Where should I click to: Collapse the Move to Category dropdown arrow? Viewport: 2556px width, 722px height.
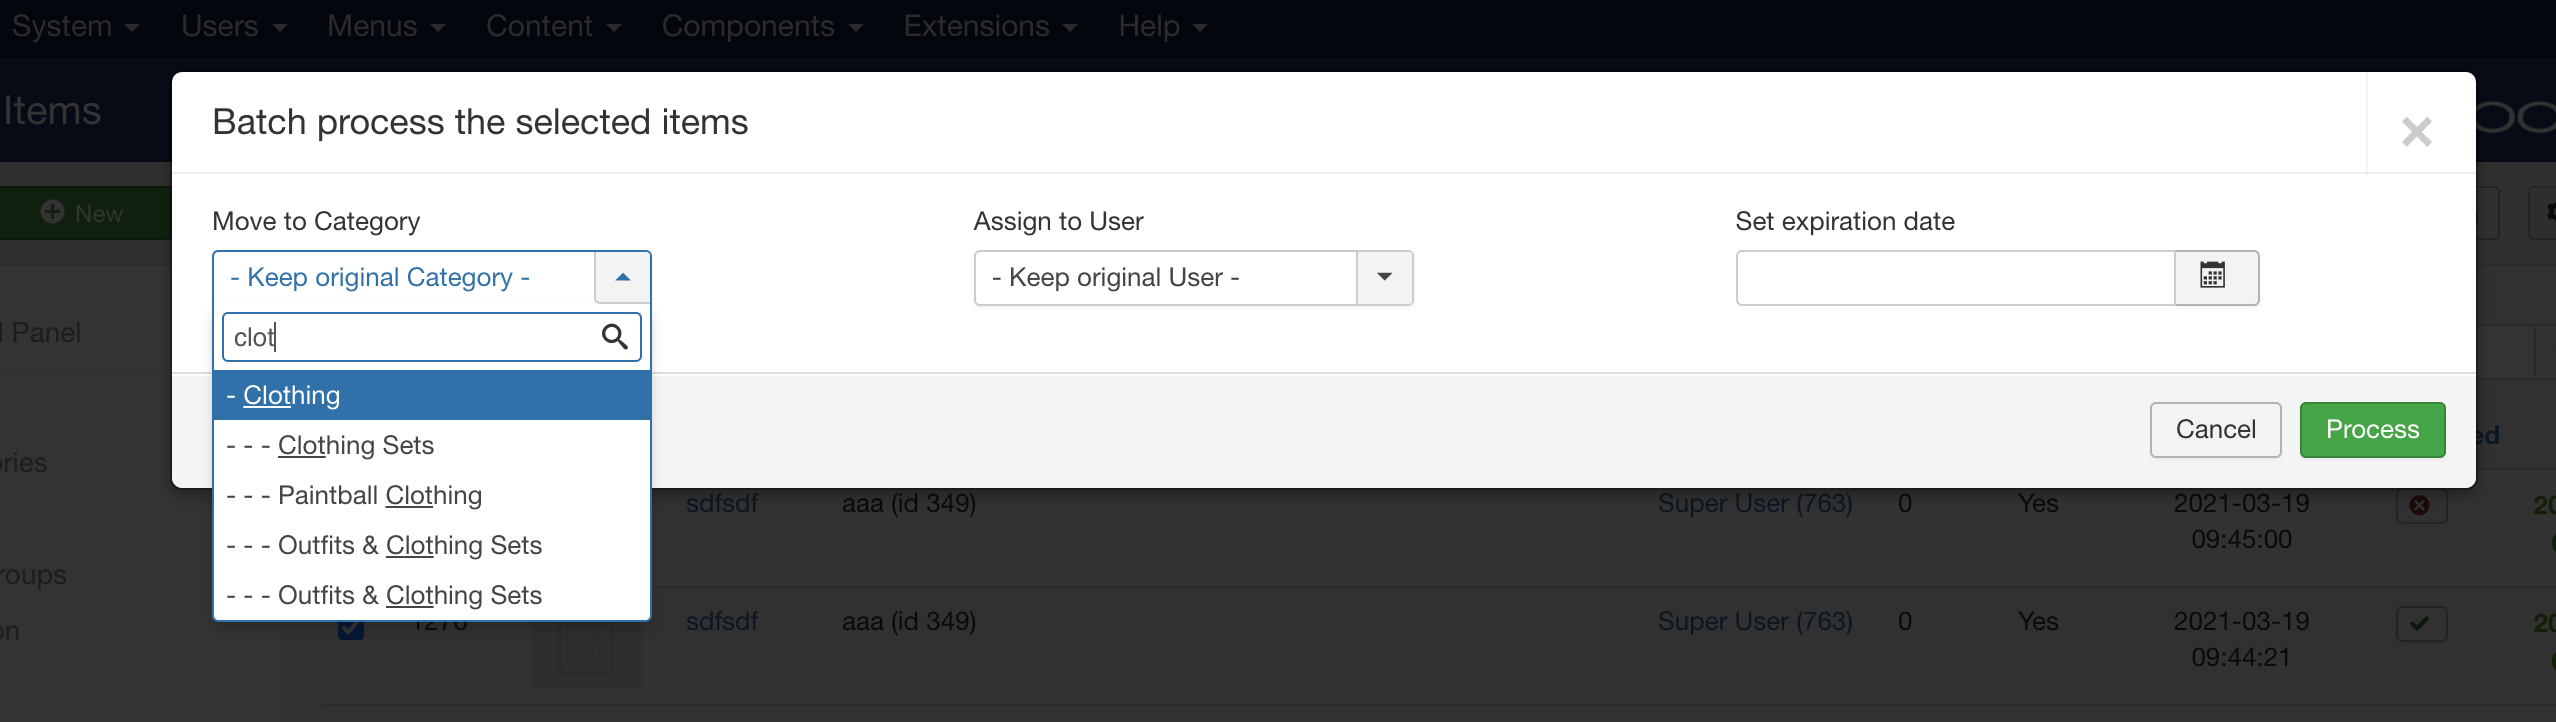(x=623, y=277)
